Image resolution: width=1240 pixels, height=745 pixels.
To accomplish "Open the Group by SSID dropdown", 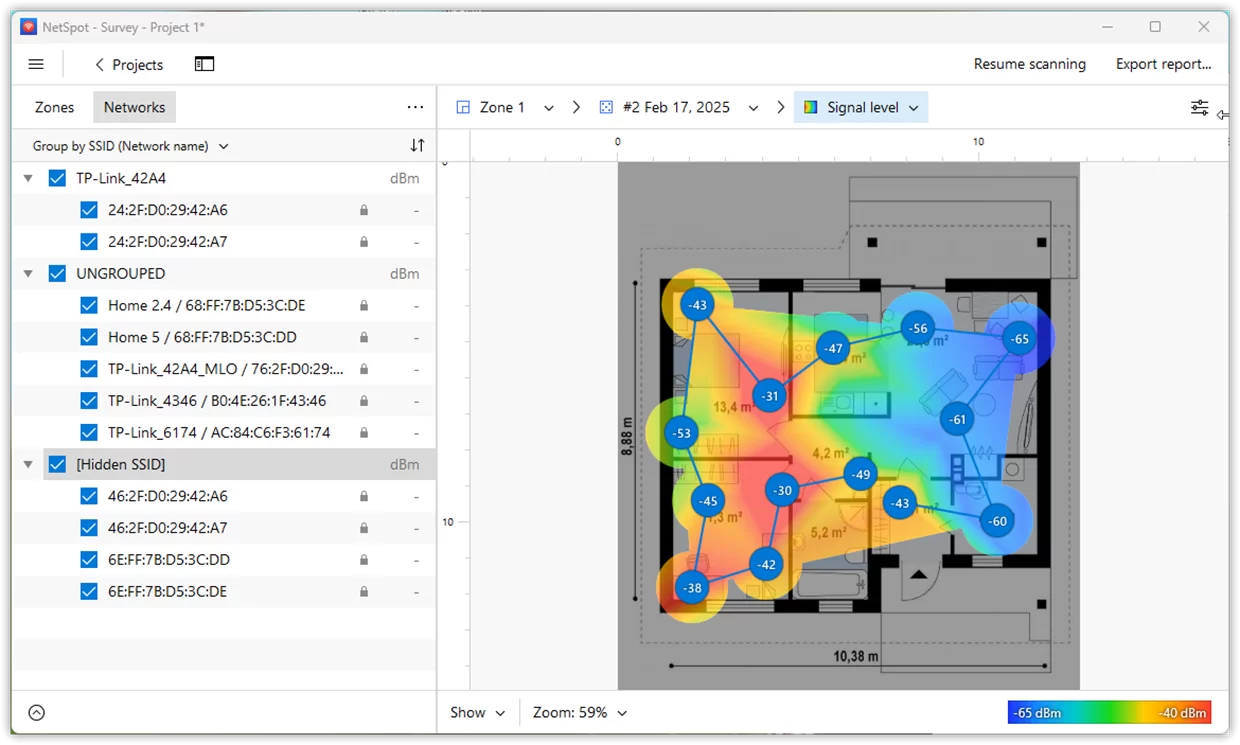I will (x=131, y=146).
